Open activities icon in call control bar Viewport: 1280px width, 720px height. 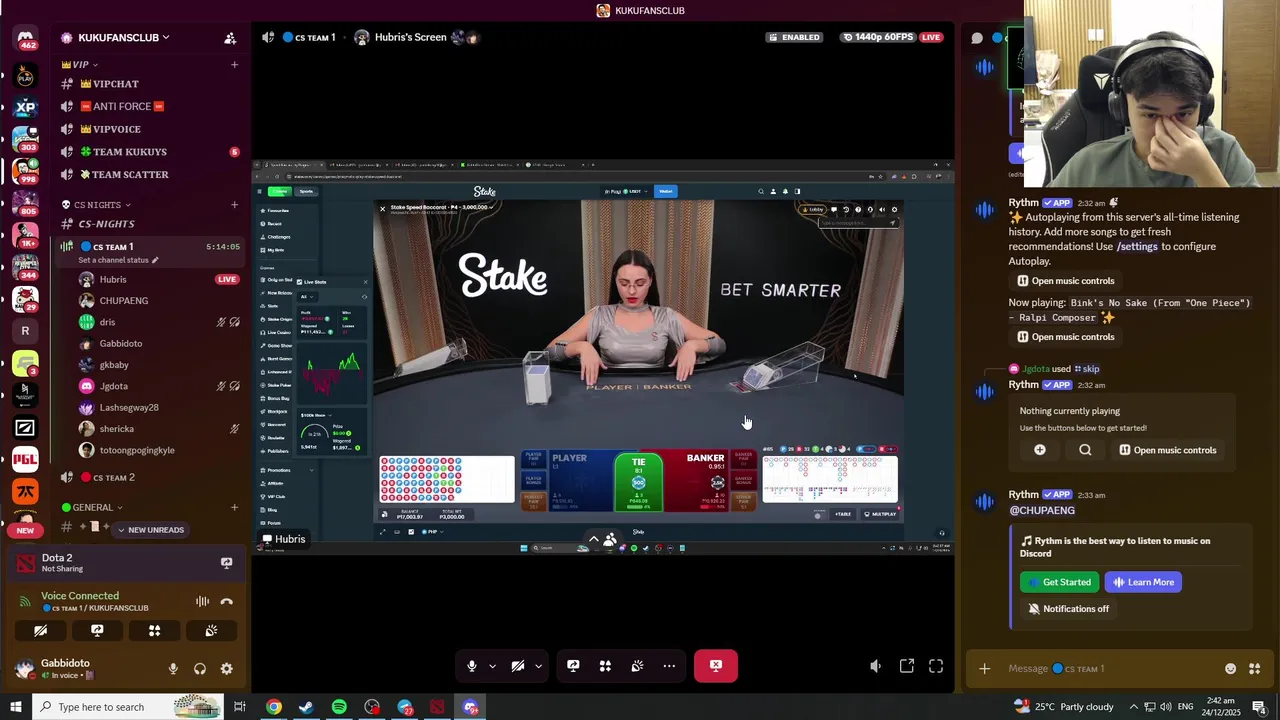click(605, 666)
